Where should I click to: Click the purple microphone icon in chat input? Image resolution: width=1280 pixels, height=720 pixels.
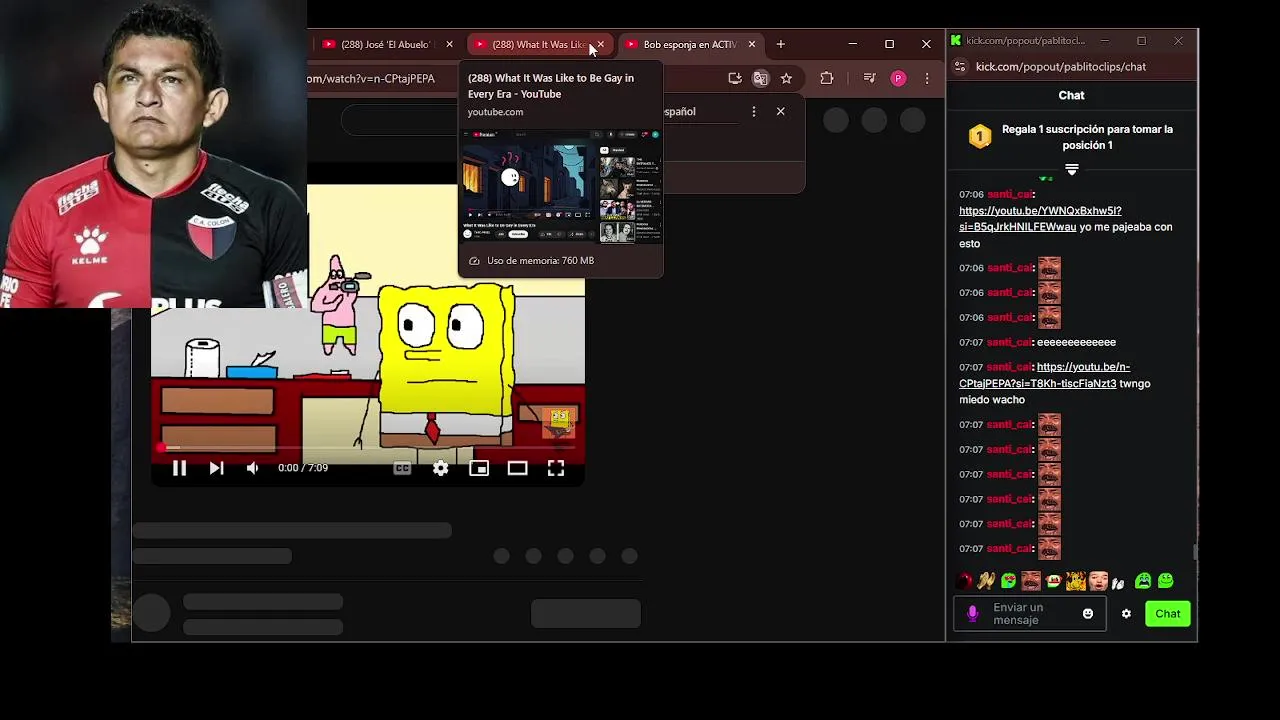[972, 614]
